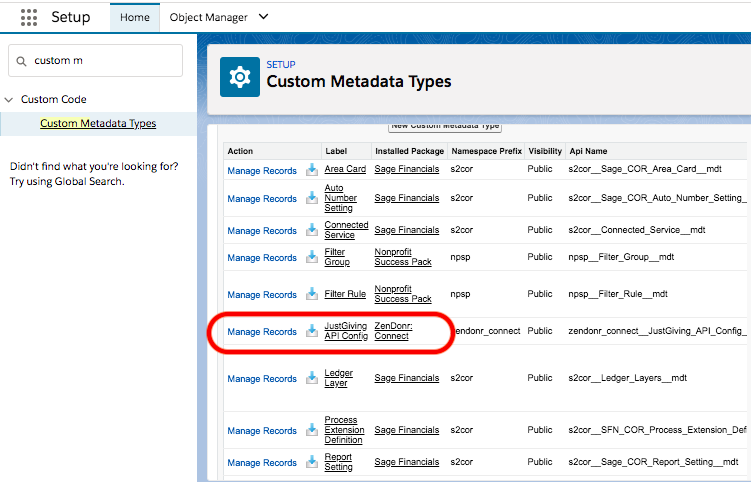
Task: Click the Label column header
Action: point(336,151)
